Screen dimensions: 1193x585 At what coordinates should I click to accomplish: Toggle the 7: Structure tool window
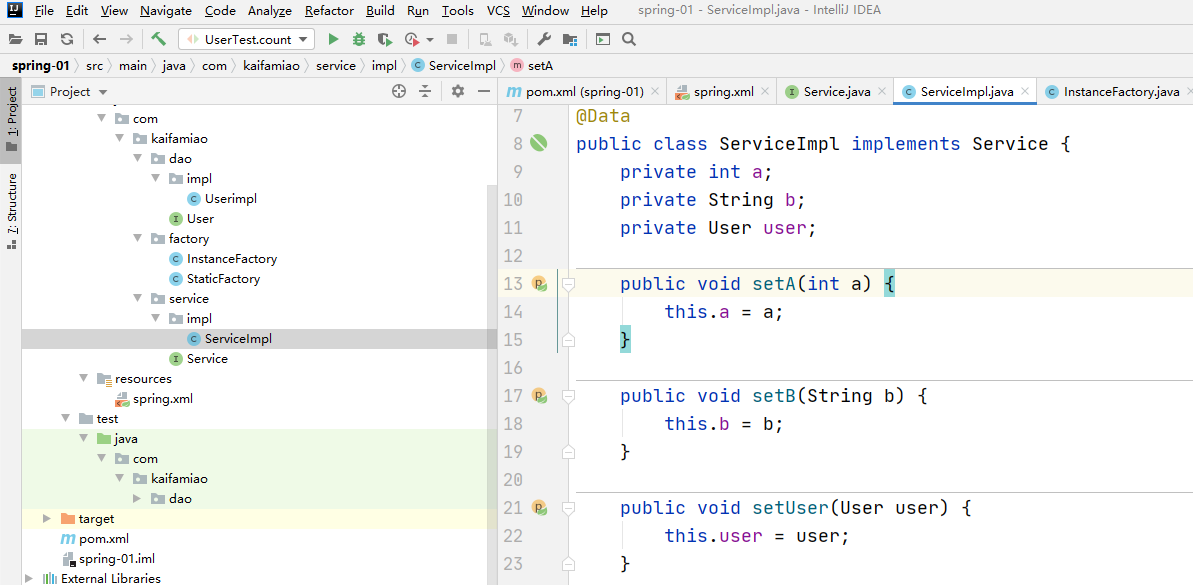[11, 211]
